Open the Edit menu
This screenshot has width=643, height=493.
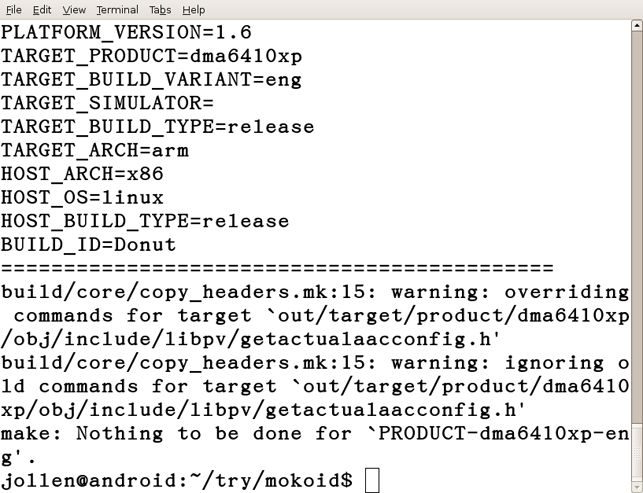[x=42, y=9]
